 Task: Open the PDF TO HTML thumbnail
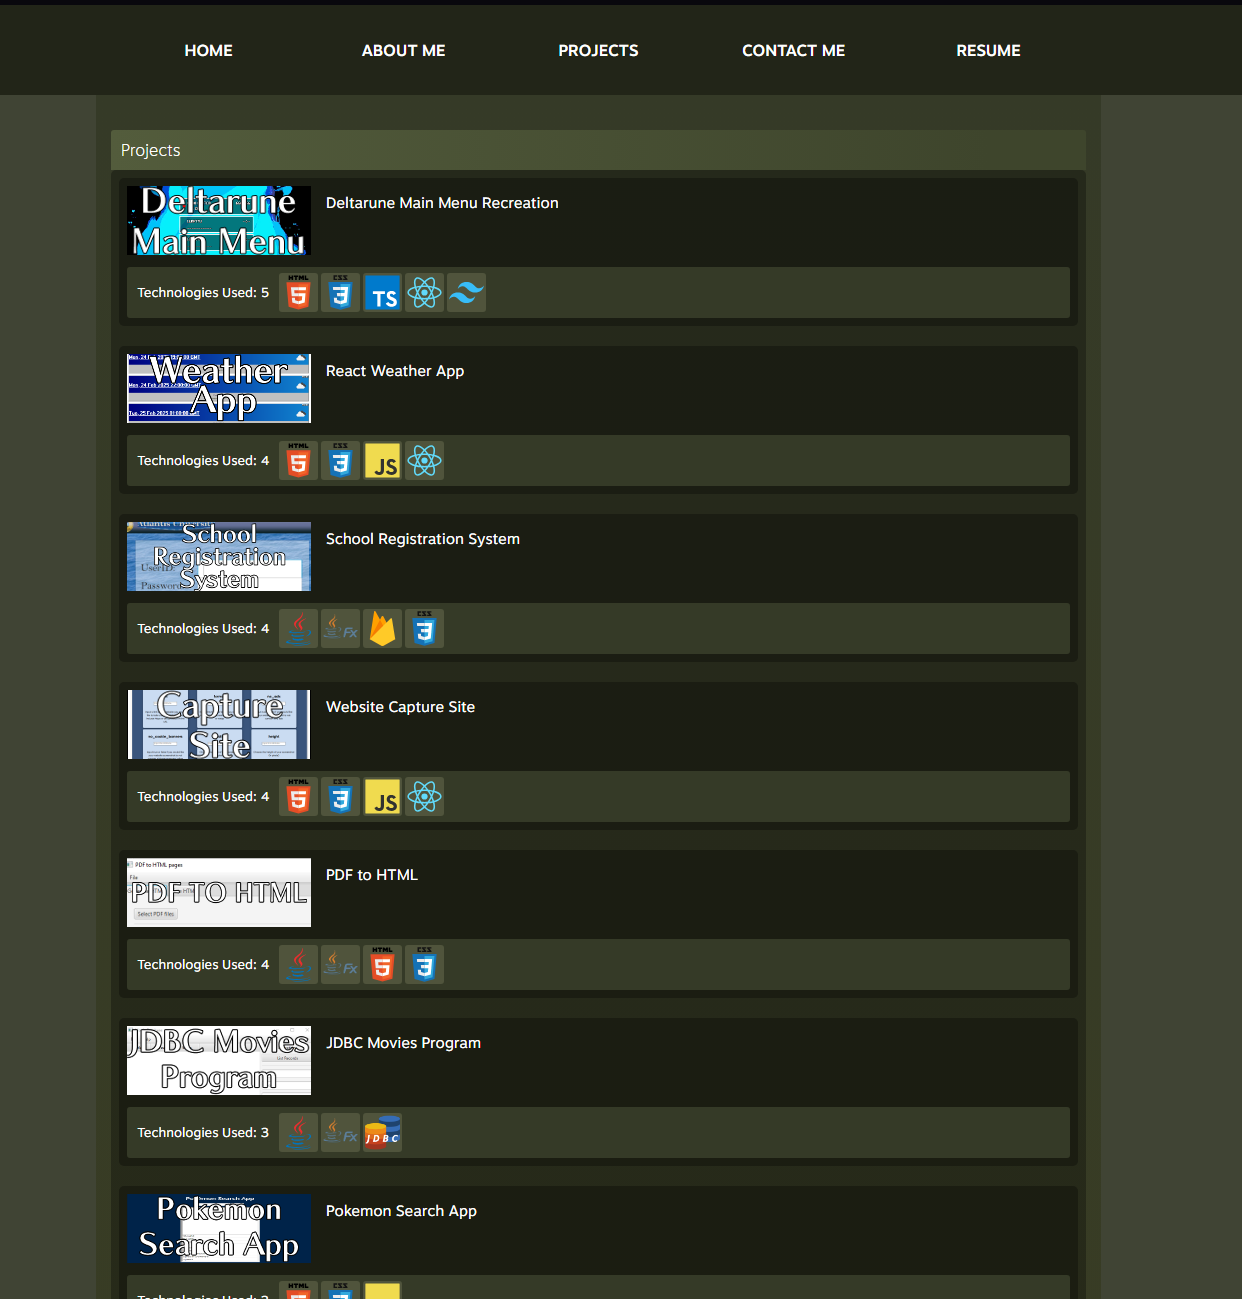click(219, 892)
